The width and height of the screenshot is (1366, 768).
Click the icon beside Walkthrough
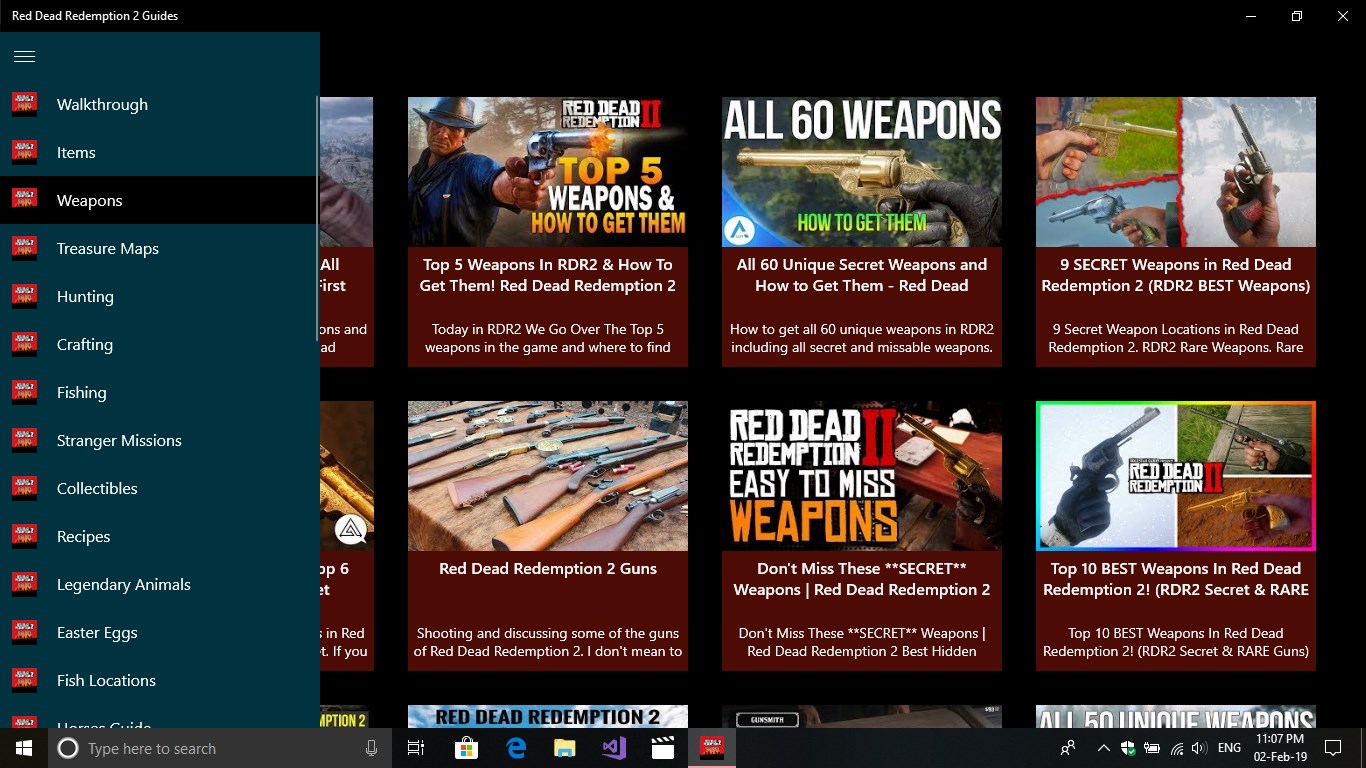(x=24, y=104)
